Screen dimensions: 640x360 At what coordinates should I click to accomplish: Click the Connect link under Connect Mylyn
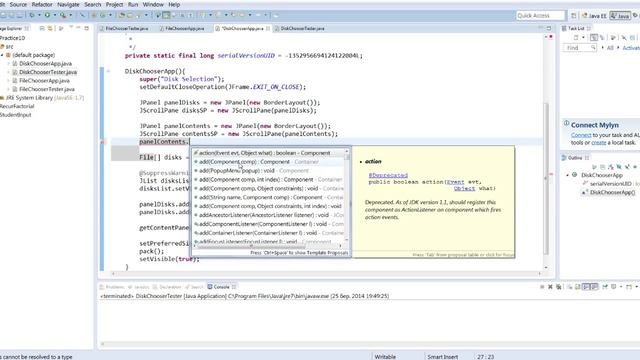pos(581,135)
